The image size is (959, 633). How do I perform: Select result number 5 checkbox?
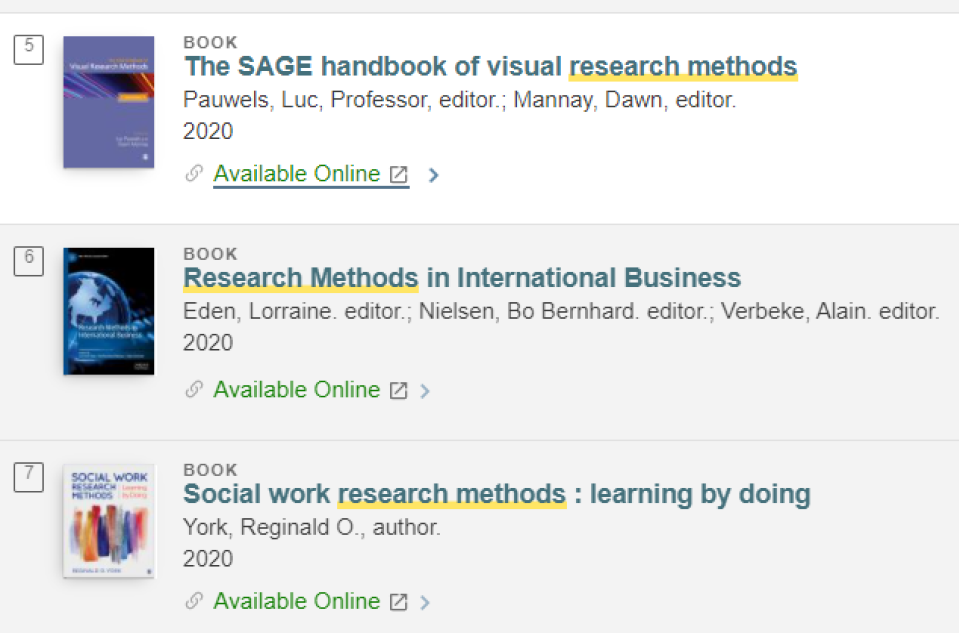[x=29, y=50]
